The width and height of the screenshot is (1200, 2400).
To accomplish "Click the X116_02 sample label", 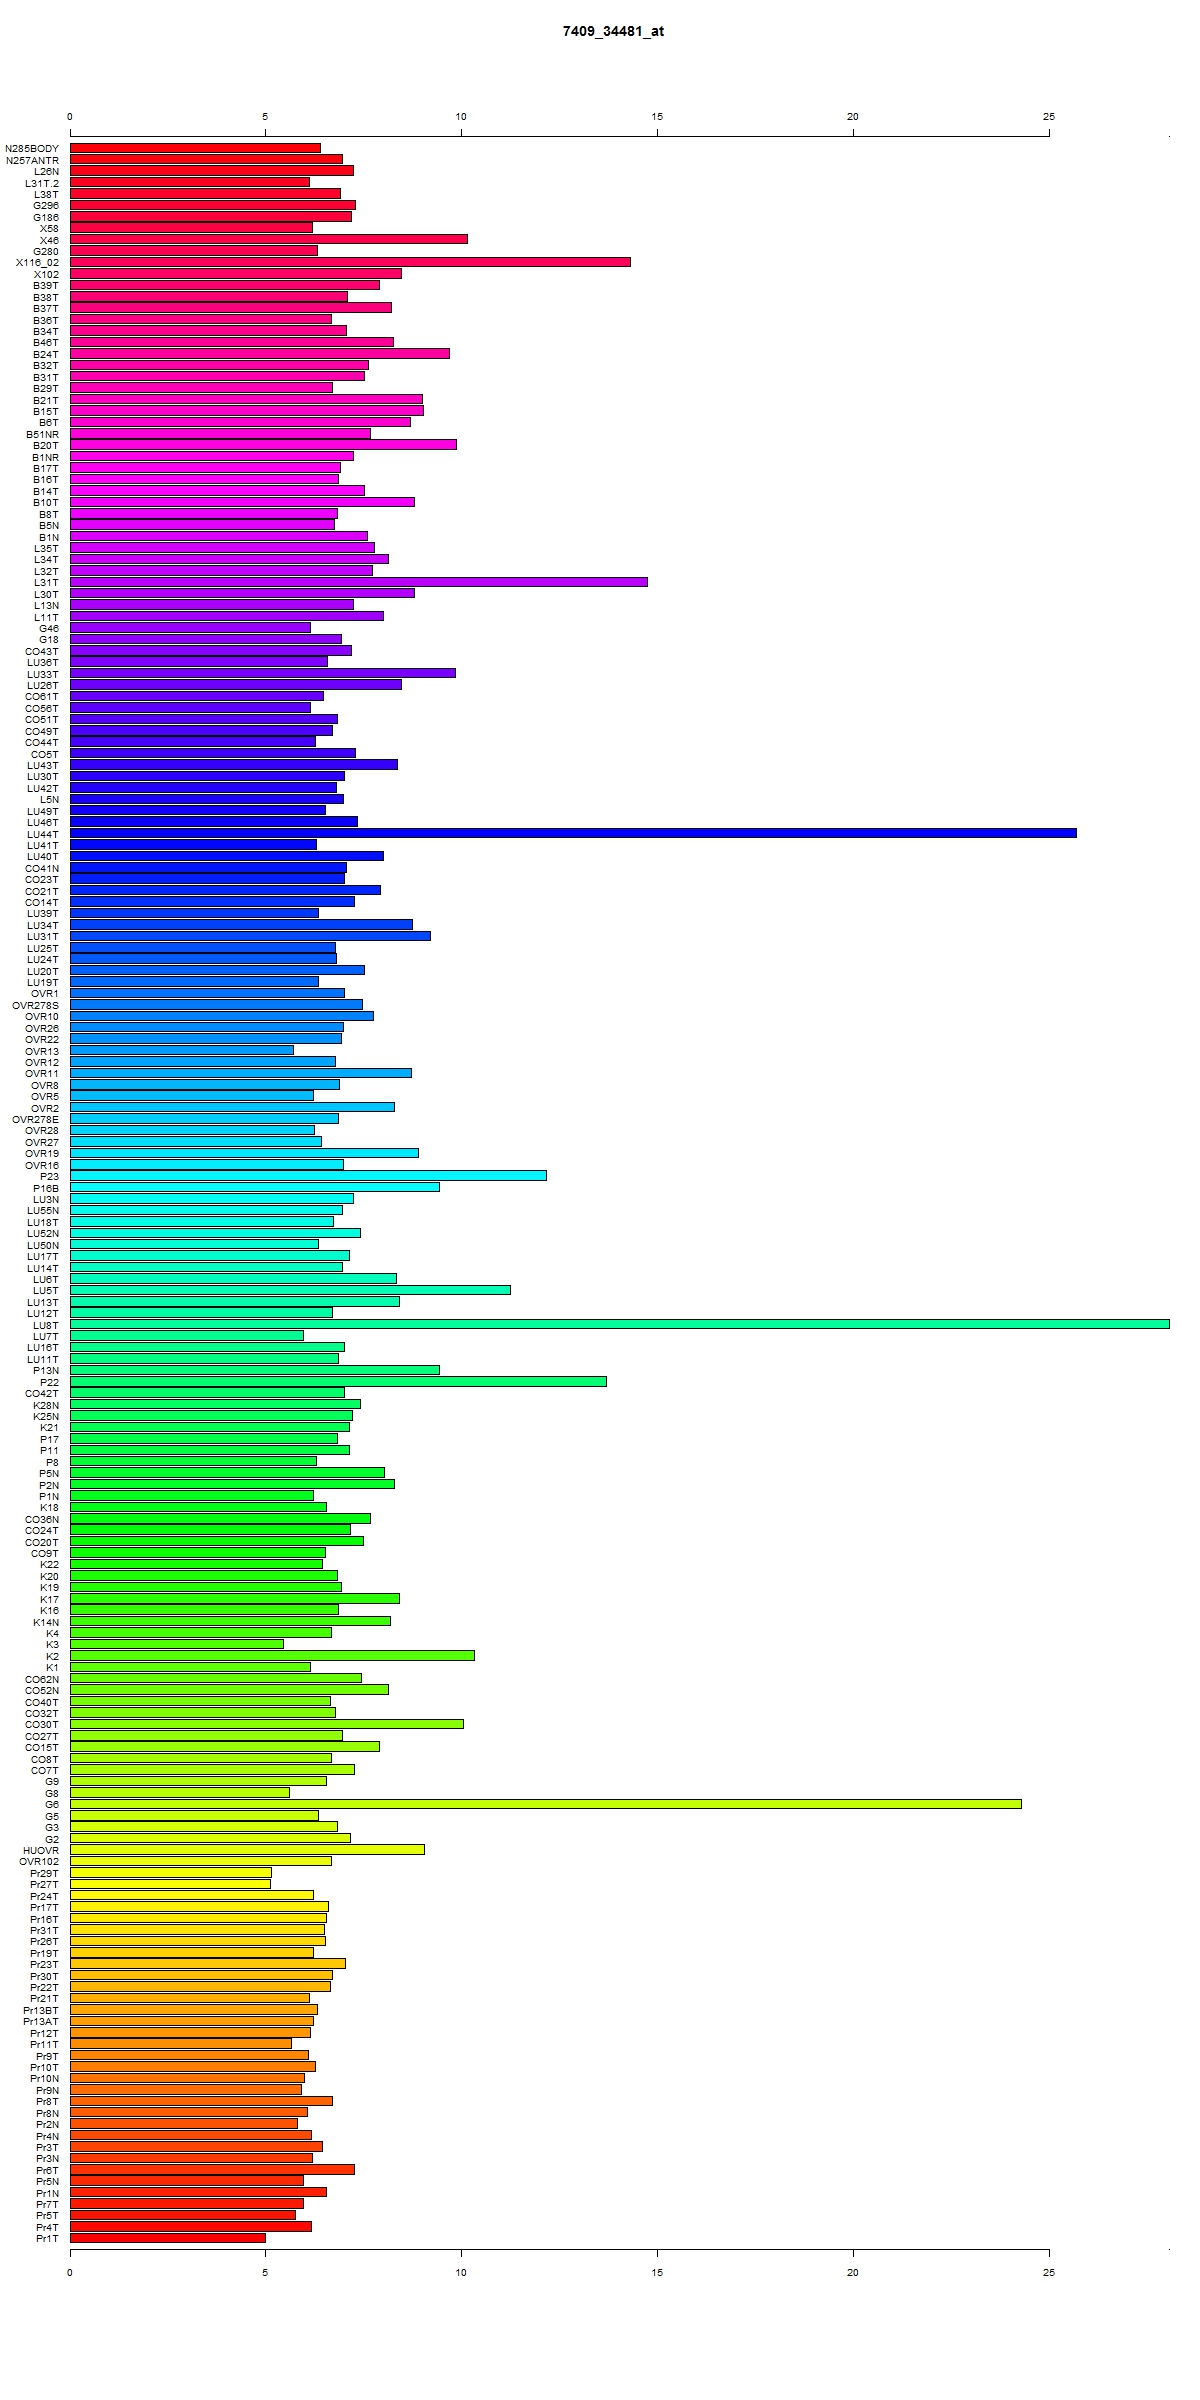I will (x=38, y=263).
